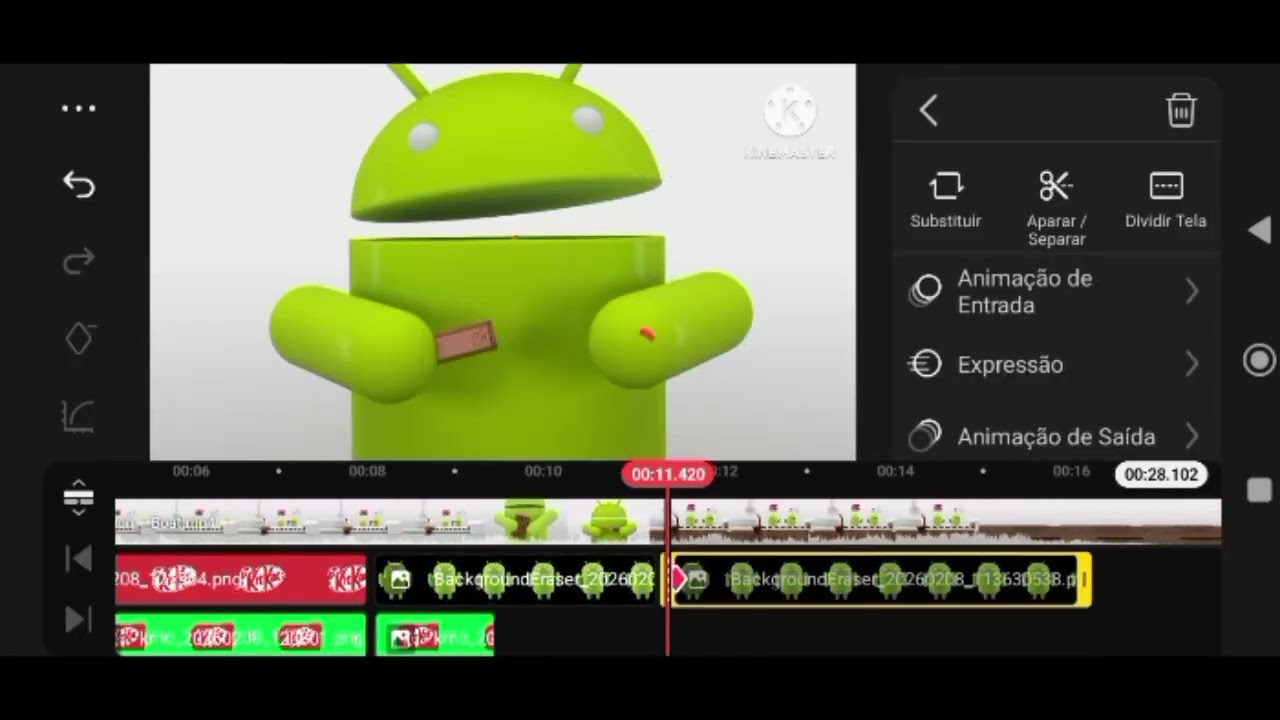Open the speed curve graph icon
1280x720 pixels.
point(79,416)
